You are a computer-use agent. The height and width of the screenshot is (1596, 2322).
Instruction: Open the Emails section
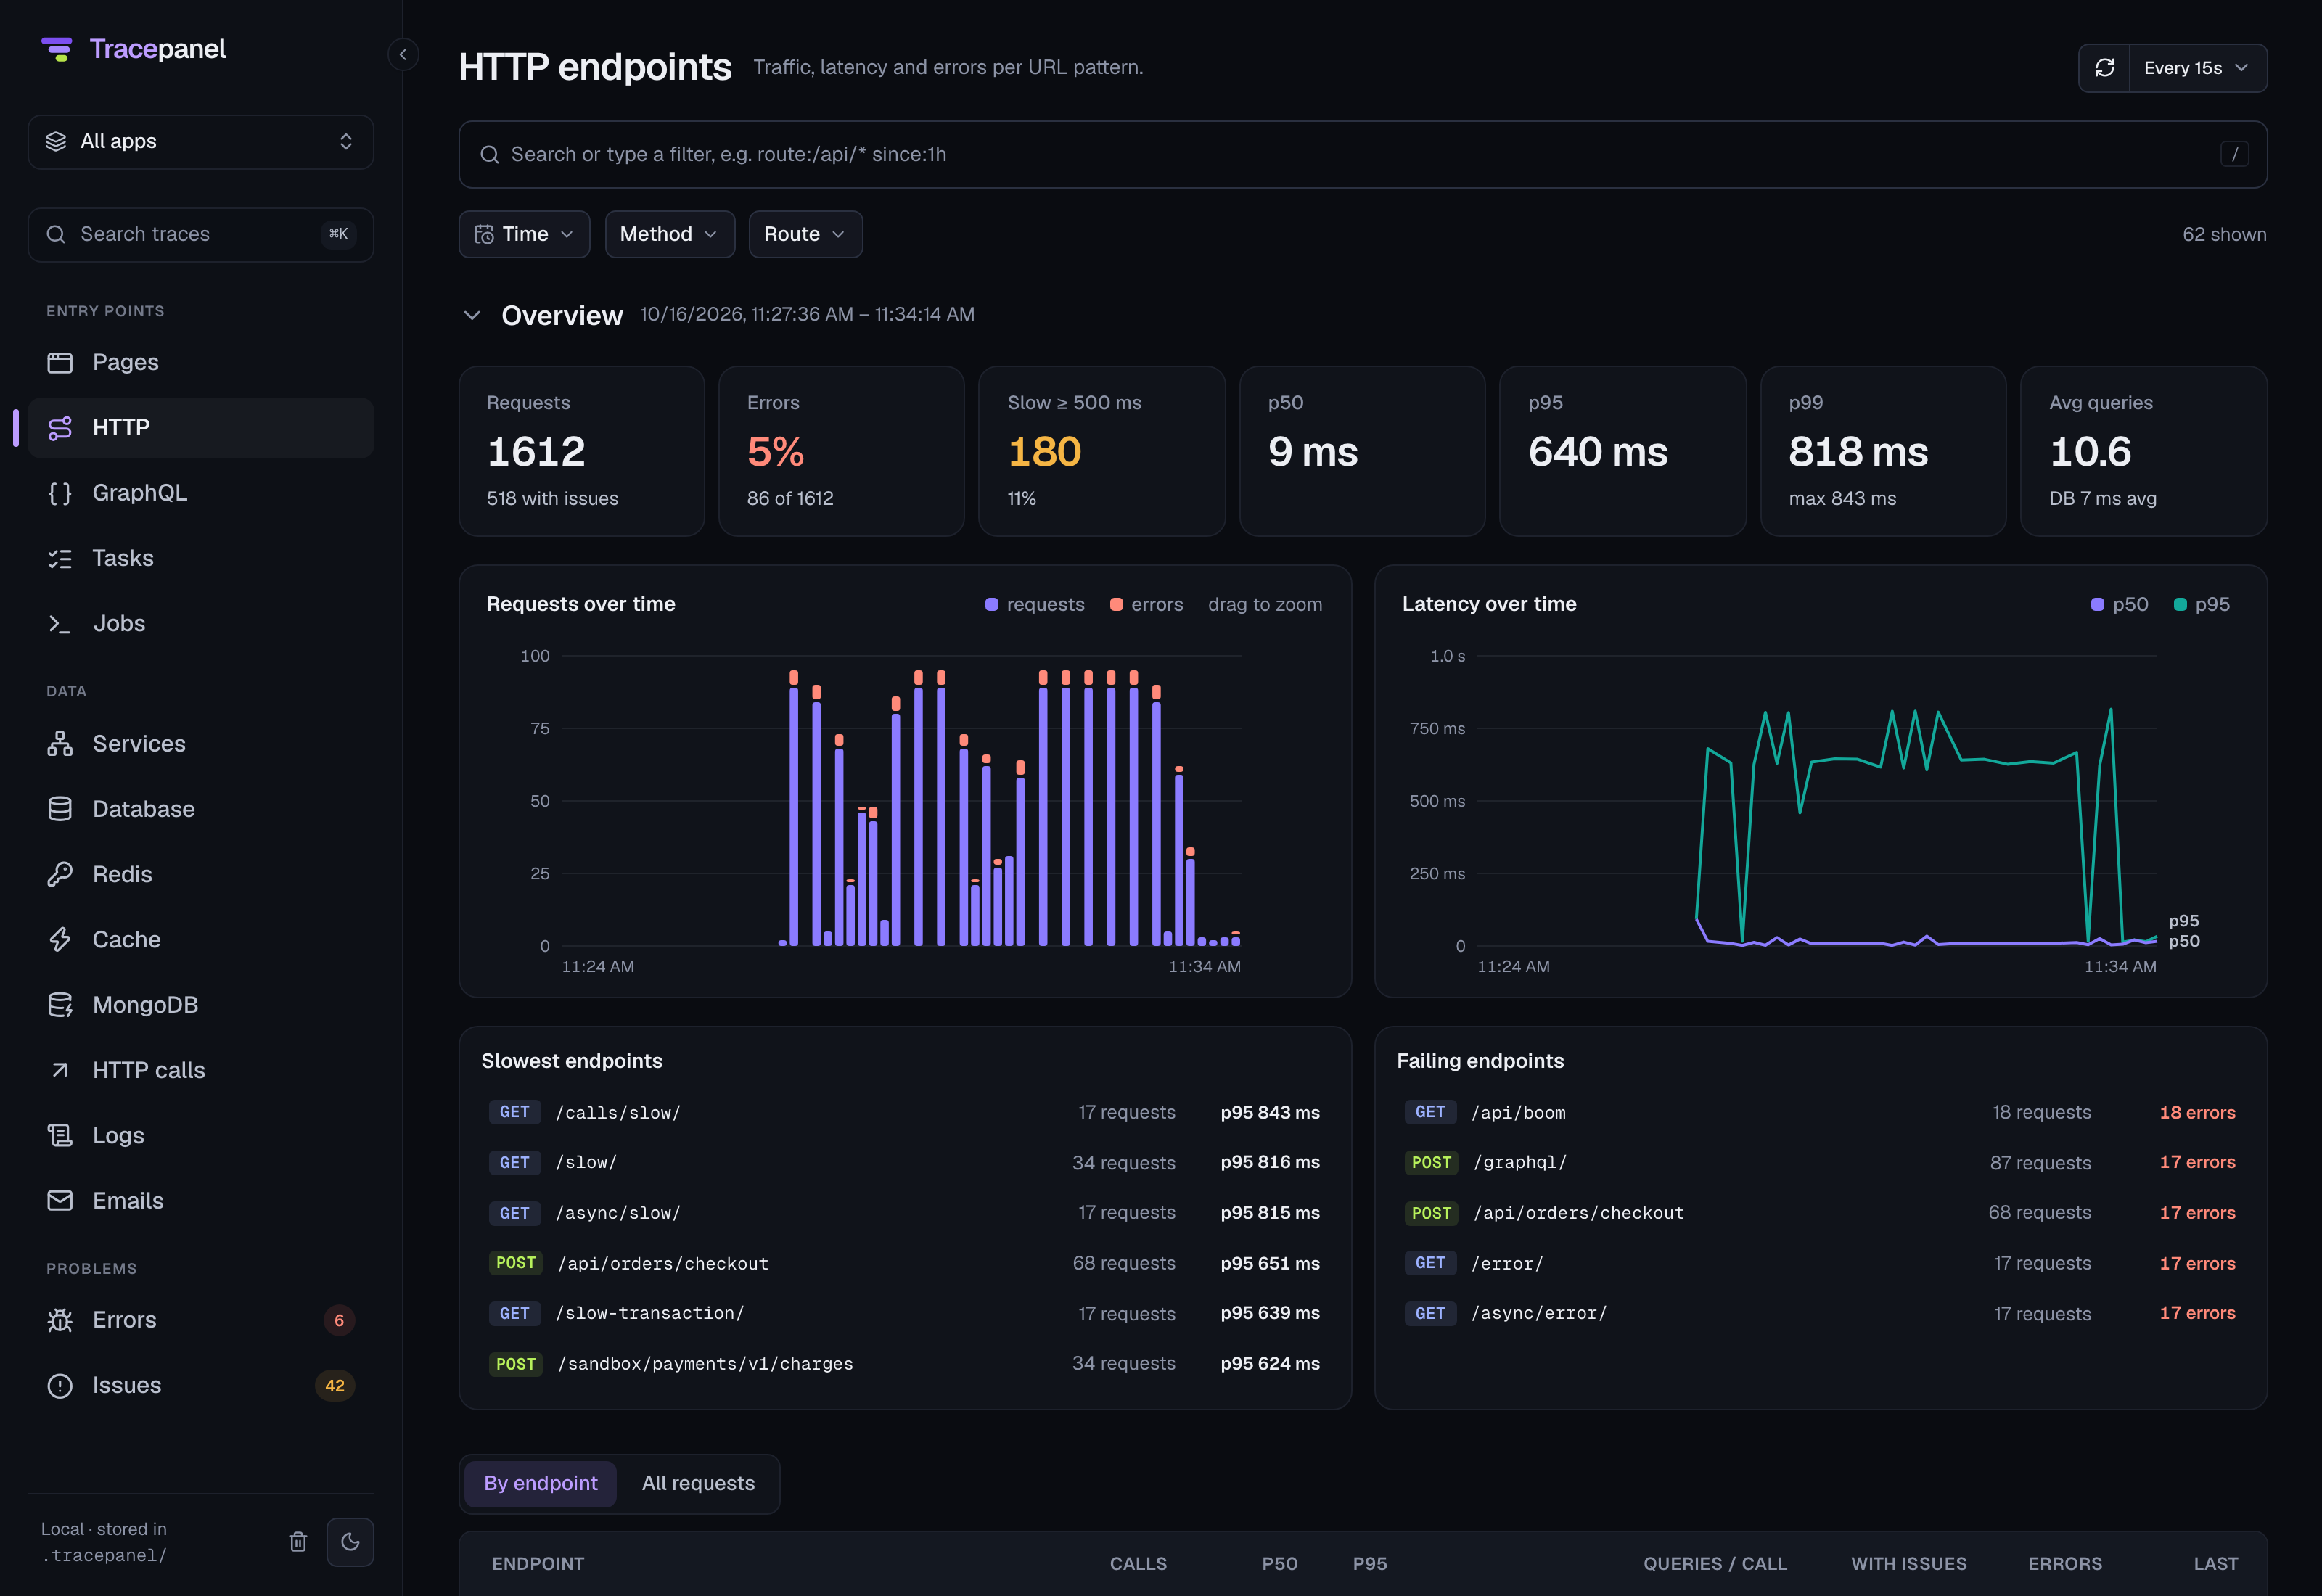[x=201, y=1201]
